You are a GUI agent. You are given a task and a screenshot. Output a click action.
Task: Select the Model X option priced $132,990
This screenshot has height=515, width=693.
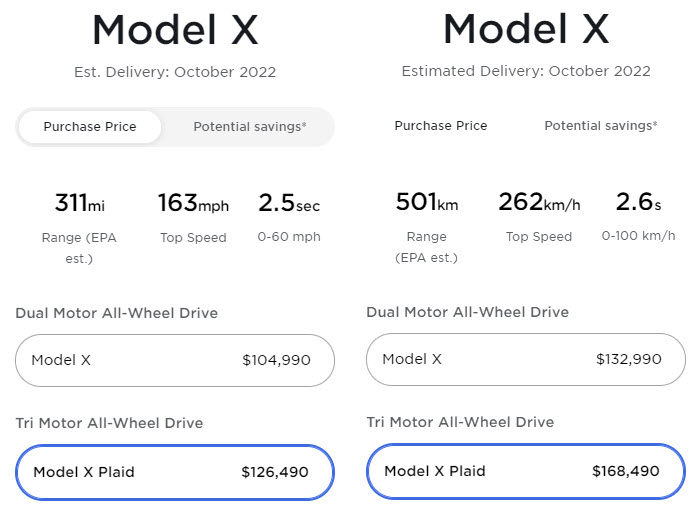526,359
